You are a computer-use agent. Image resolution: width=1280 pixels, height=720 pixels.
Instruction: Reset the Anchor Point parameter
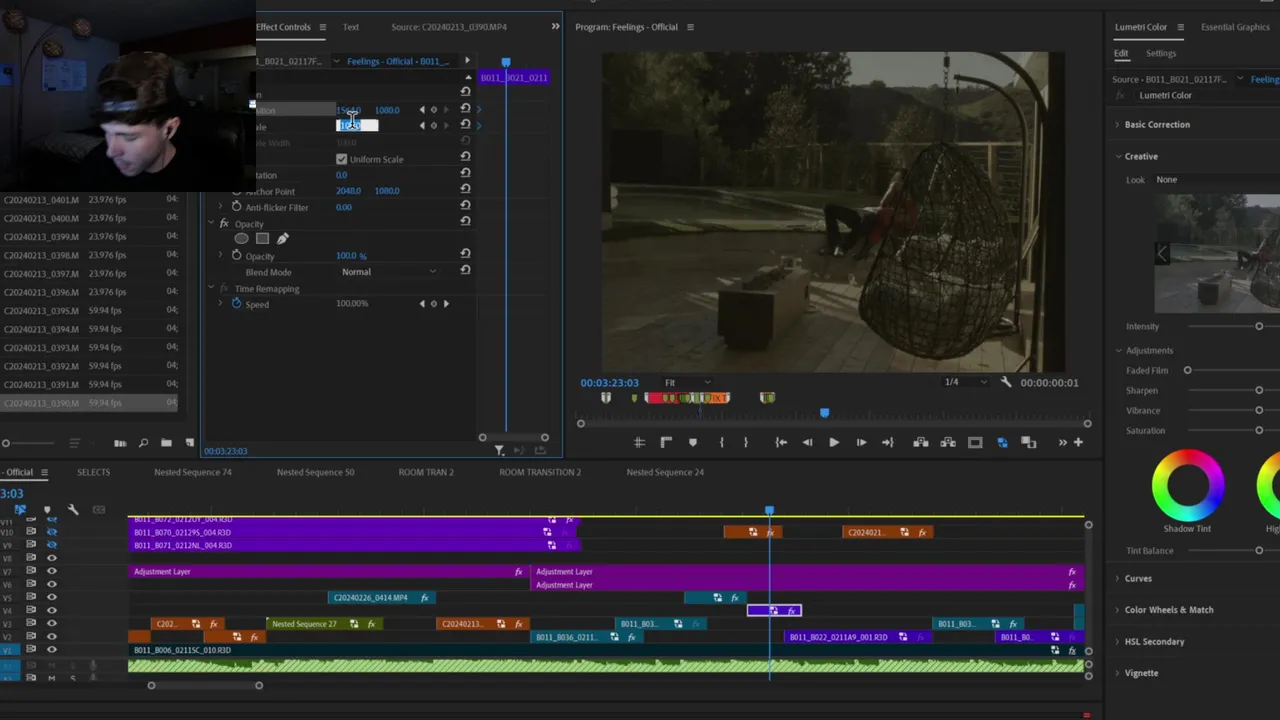coord(465,191)
